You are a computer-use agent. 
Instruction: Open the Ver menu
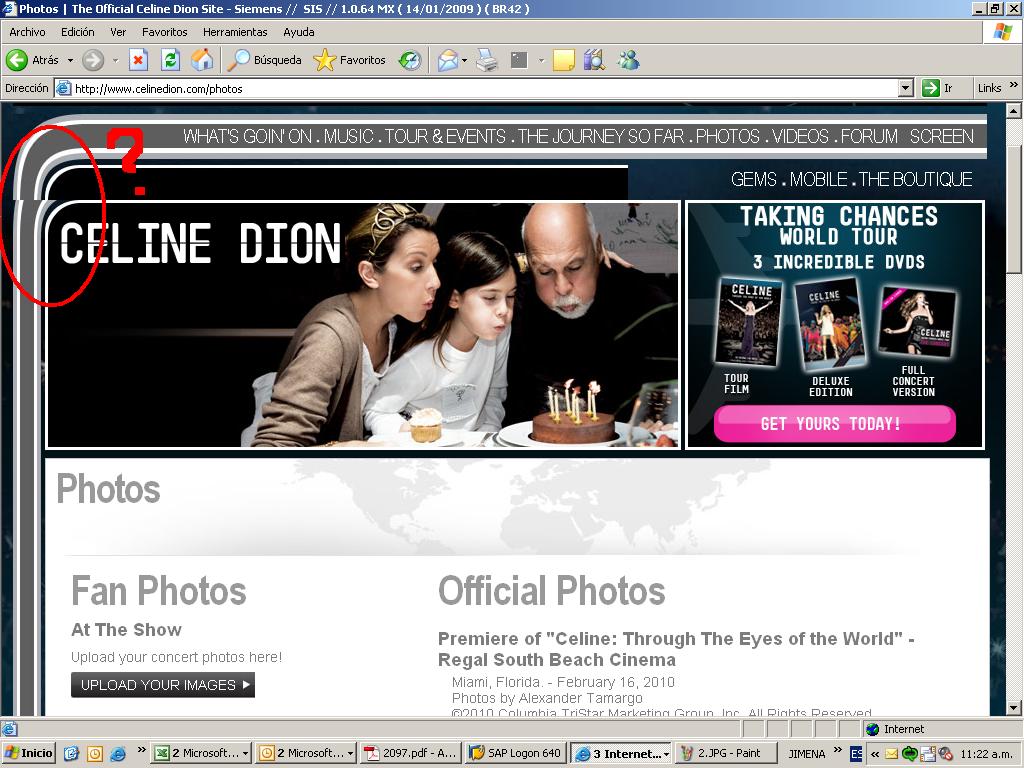click(118, 31)
